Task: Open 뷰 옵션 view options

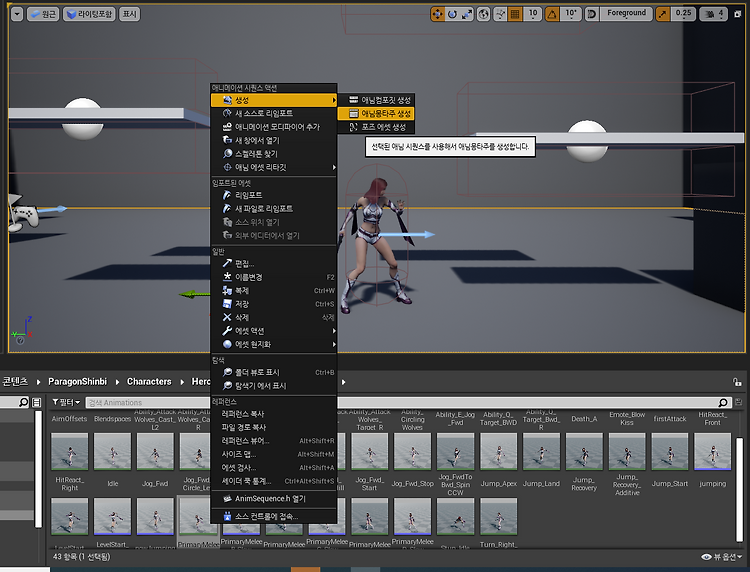Action: click(x=721, y=557)
